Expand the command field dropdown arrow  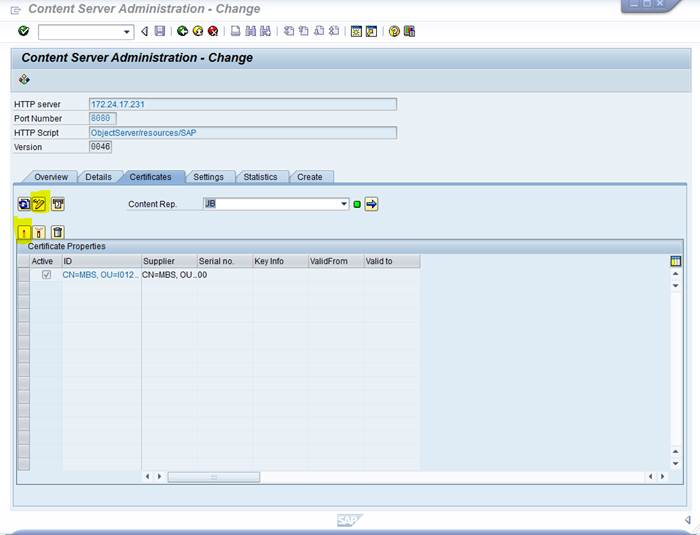click(127, 32)
